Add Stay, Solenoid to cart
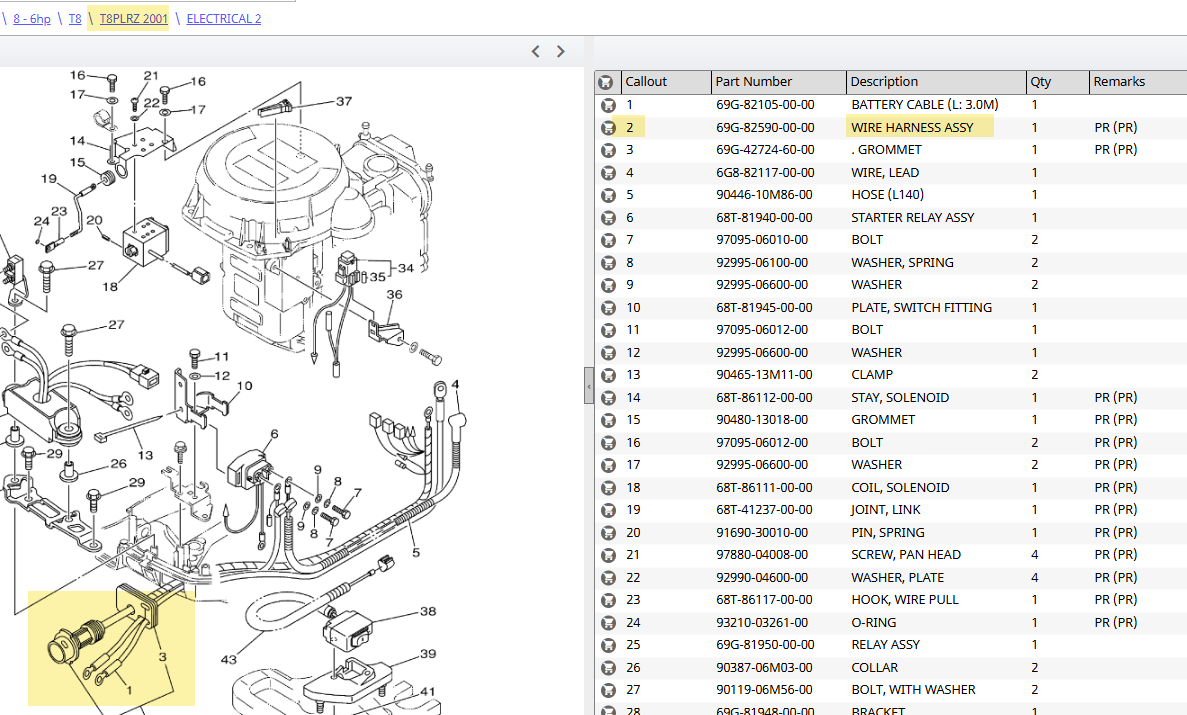This screenshot has height=715, width=1187. coord(608,398)
